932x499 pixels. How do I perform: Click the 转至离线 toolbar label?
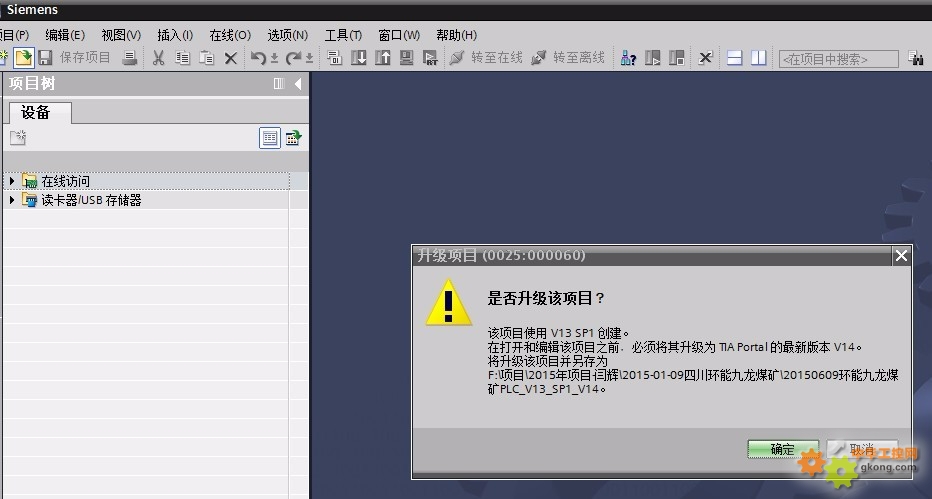(x=579, y=58)
